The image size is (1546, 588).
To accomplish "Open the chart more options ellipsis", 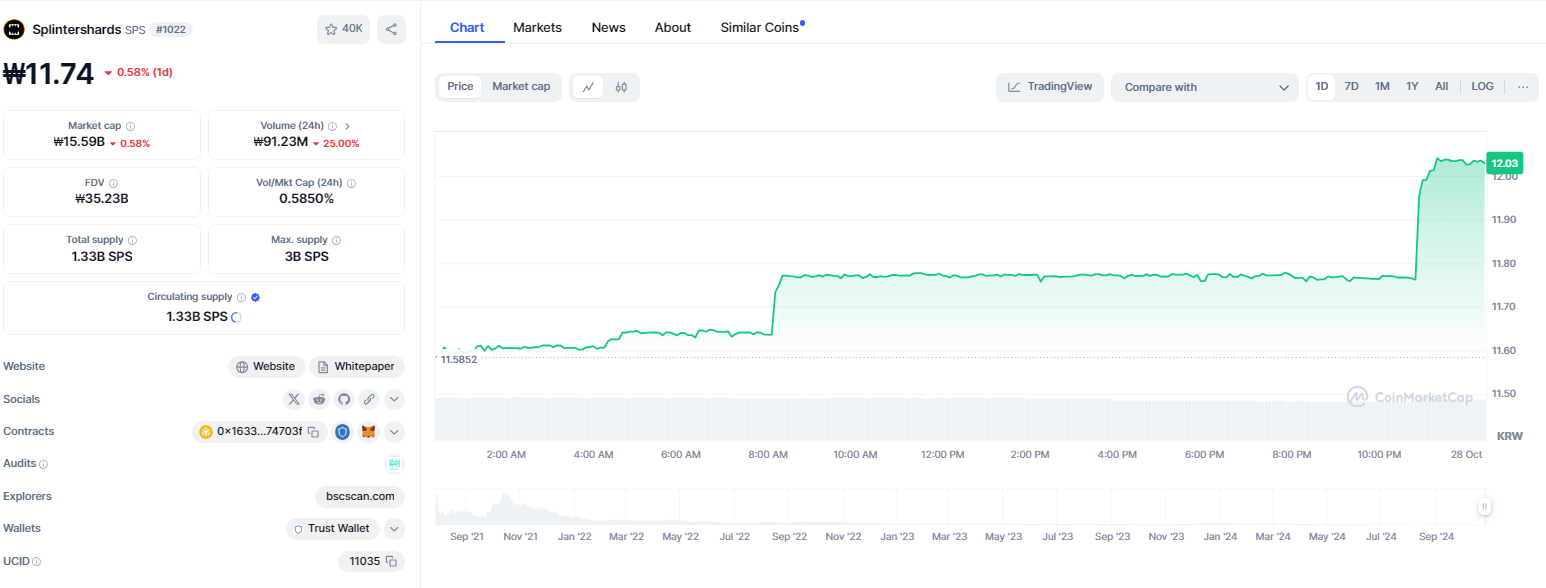I will click(1523, 87).
